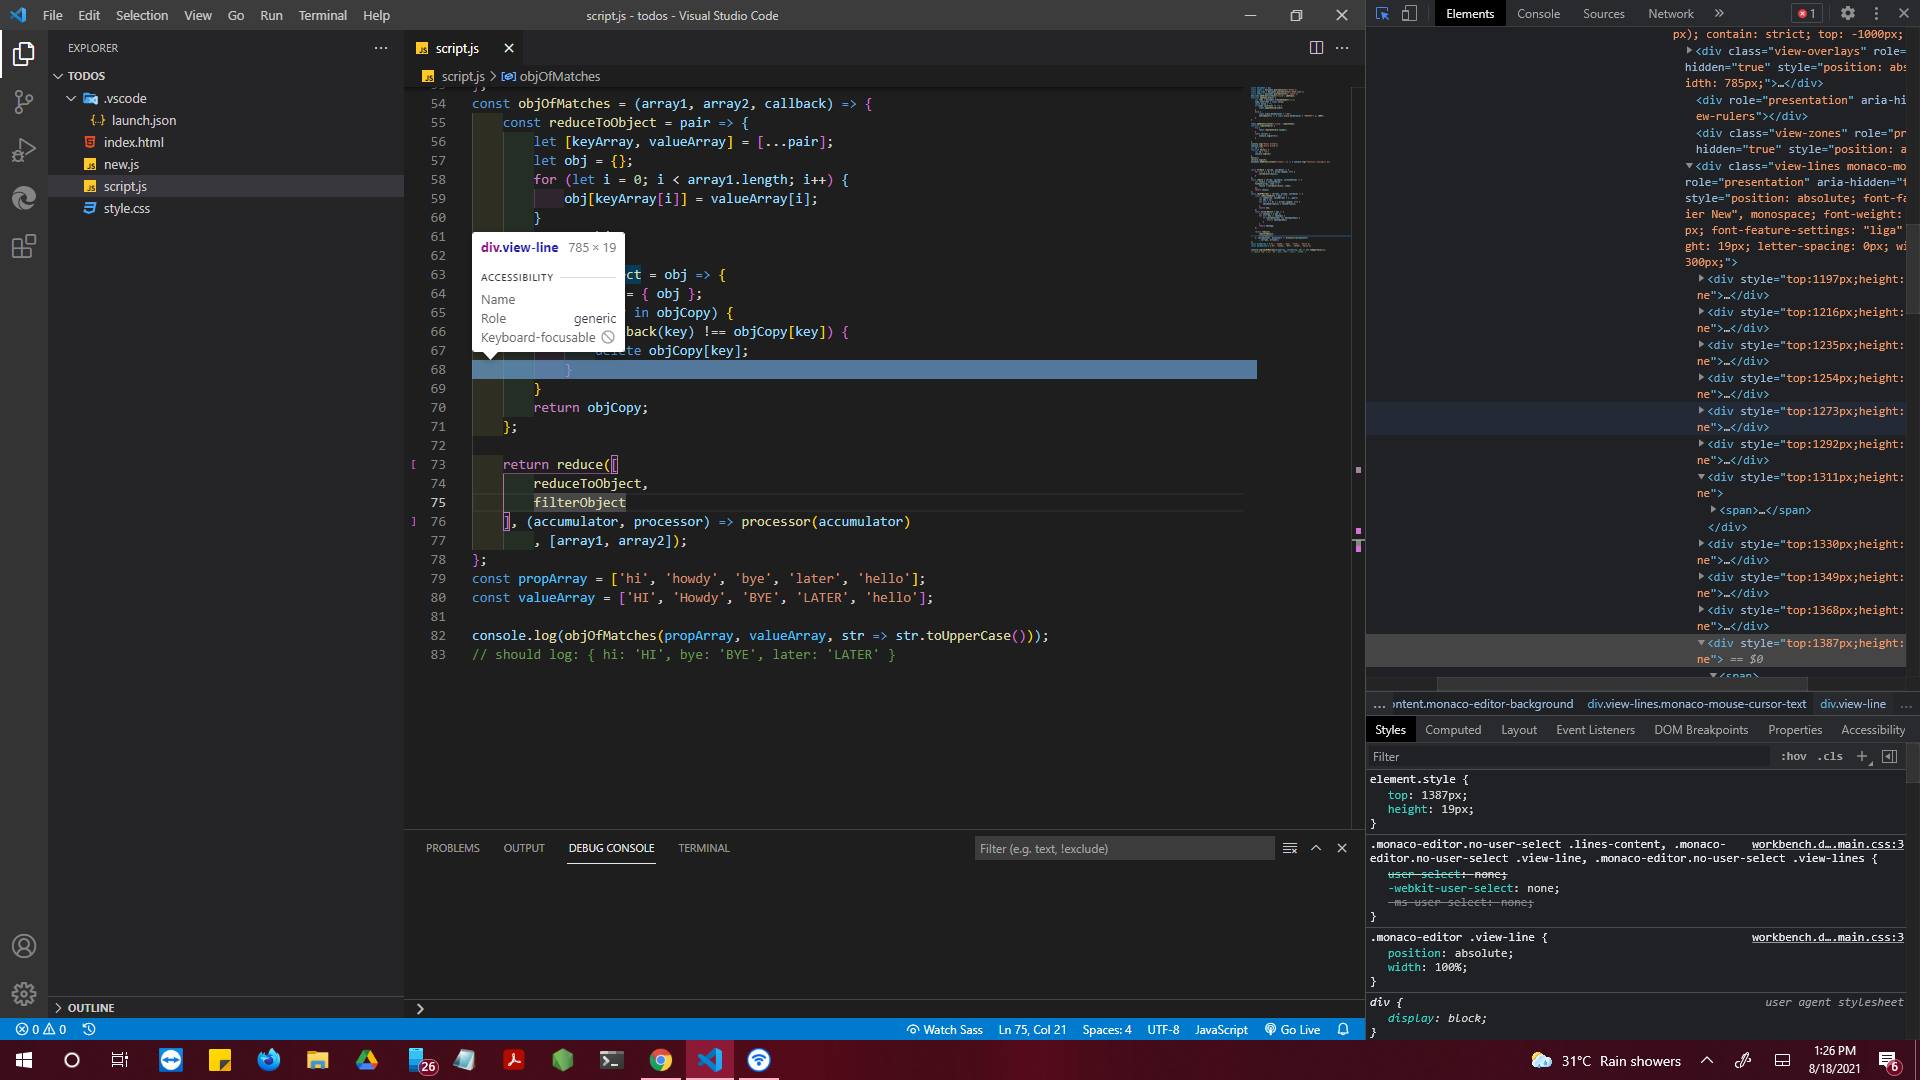Screen dimensions: 1920x1080
Task: Open index.html from the explorer
Action: [x=133, y=142]
